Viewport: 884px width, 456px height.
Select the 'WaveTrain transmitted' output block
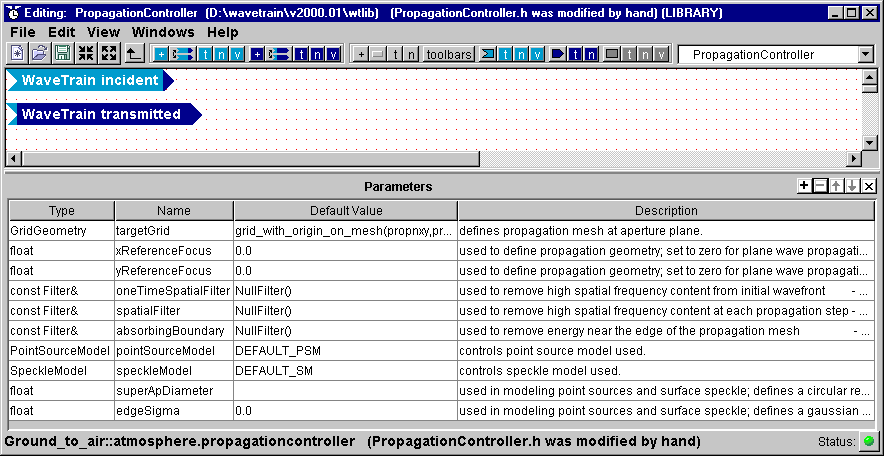(x=104, y=114)
